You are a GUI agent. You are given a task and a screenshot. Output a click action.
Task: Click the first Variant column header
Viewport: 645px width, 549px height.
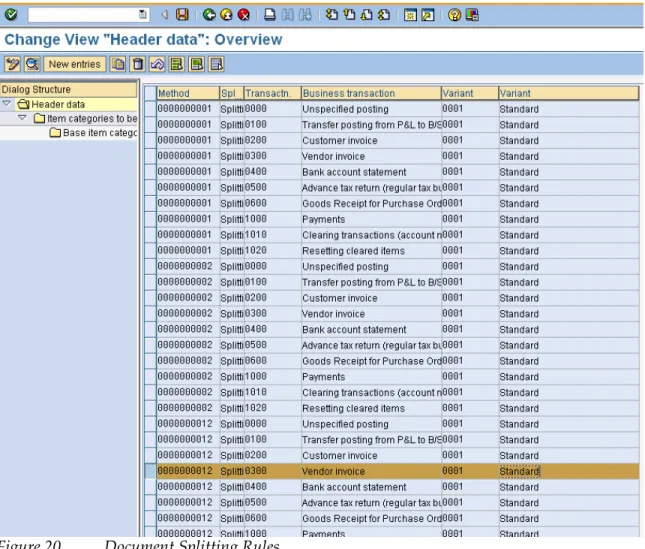click(470, 93)
